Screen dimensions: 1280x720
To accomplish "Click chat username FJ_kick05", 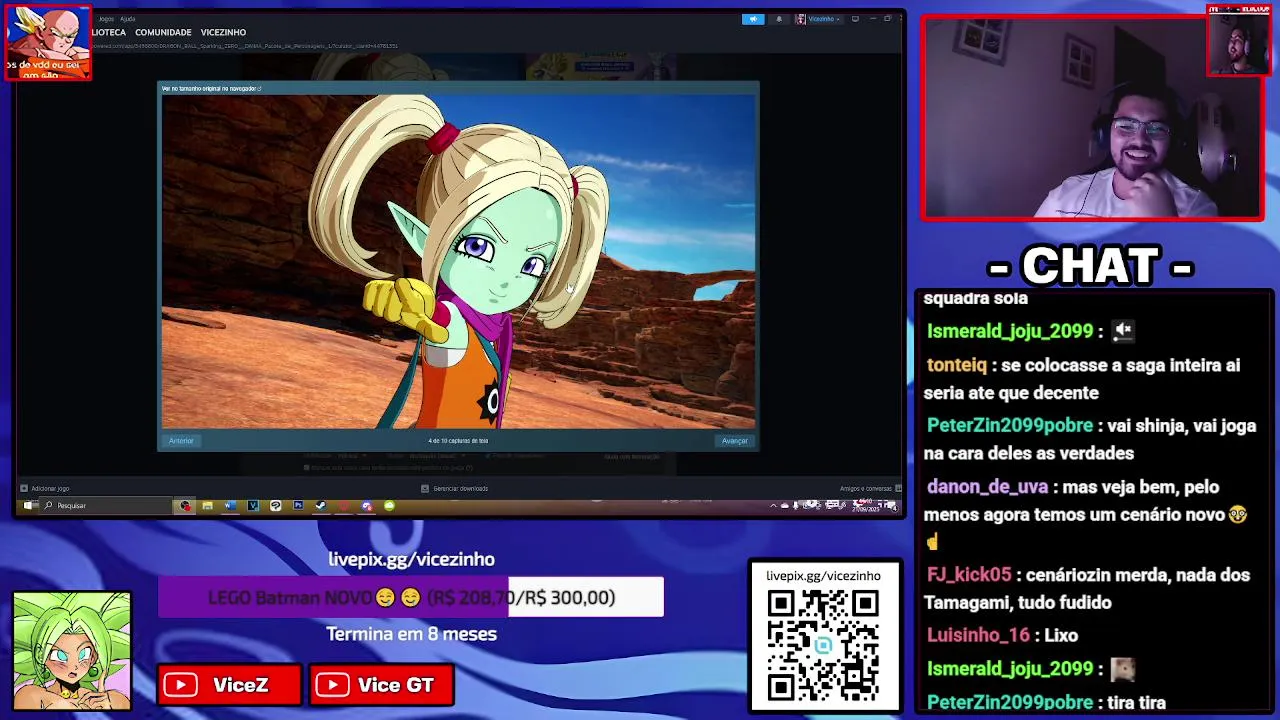I will click(969, 575).
